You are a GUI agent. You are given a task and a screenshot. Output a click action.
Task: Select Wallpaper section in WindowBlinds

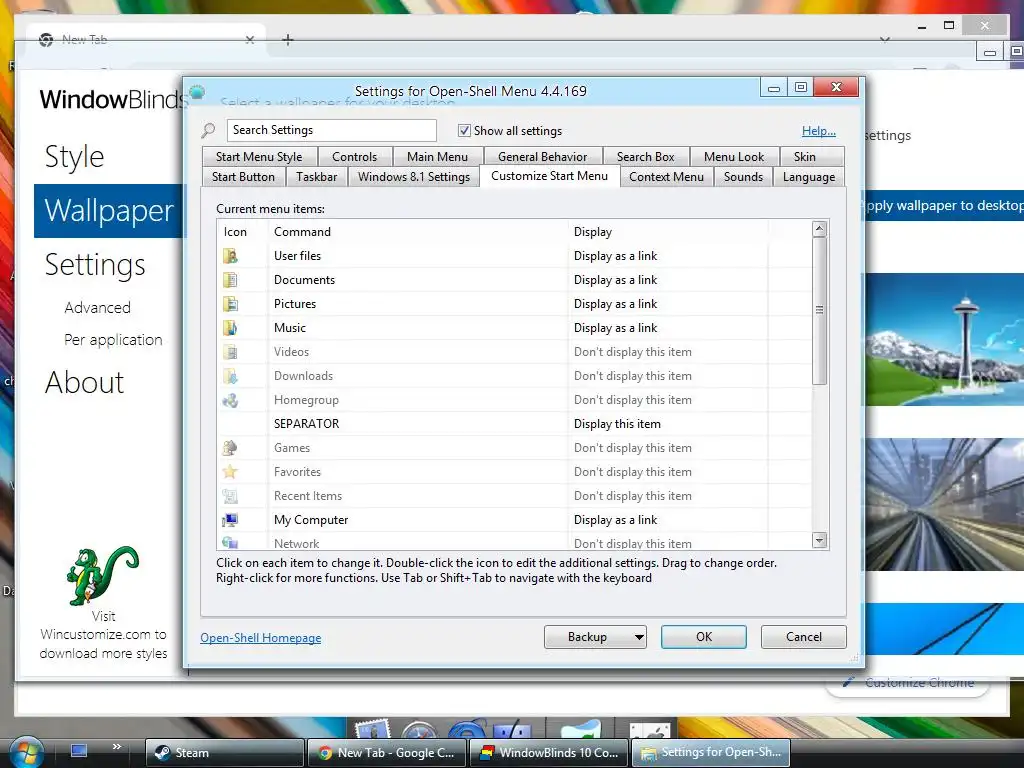(x=110, y=211)
